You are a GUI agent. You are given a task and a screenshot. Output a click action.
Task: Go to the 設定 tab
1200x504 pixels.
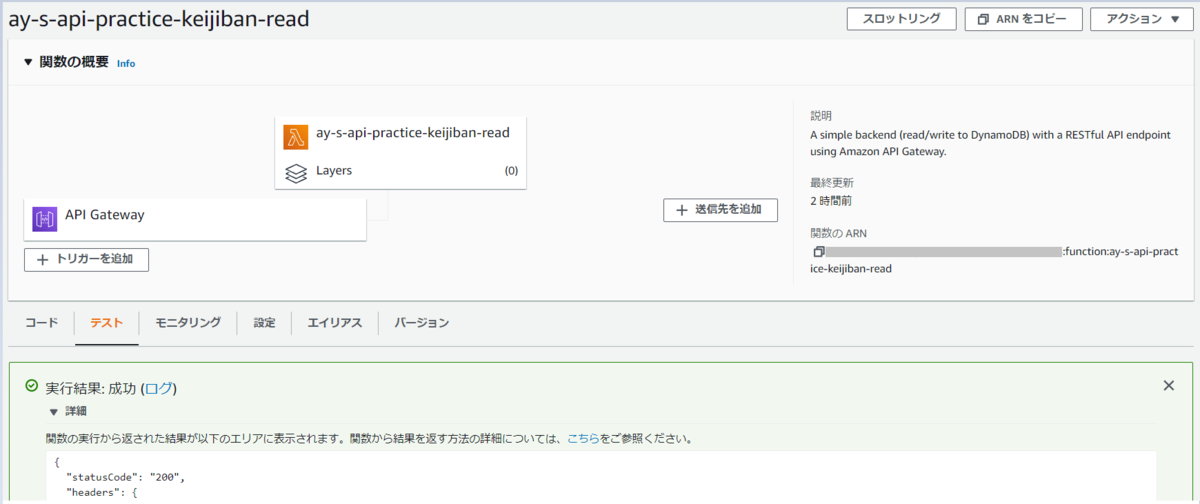click(x=264, y=323)
